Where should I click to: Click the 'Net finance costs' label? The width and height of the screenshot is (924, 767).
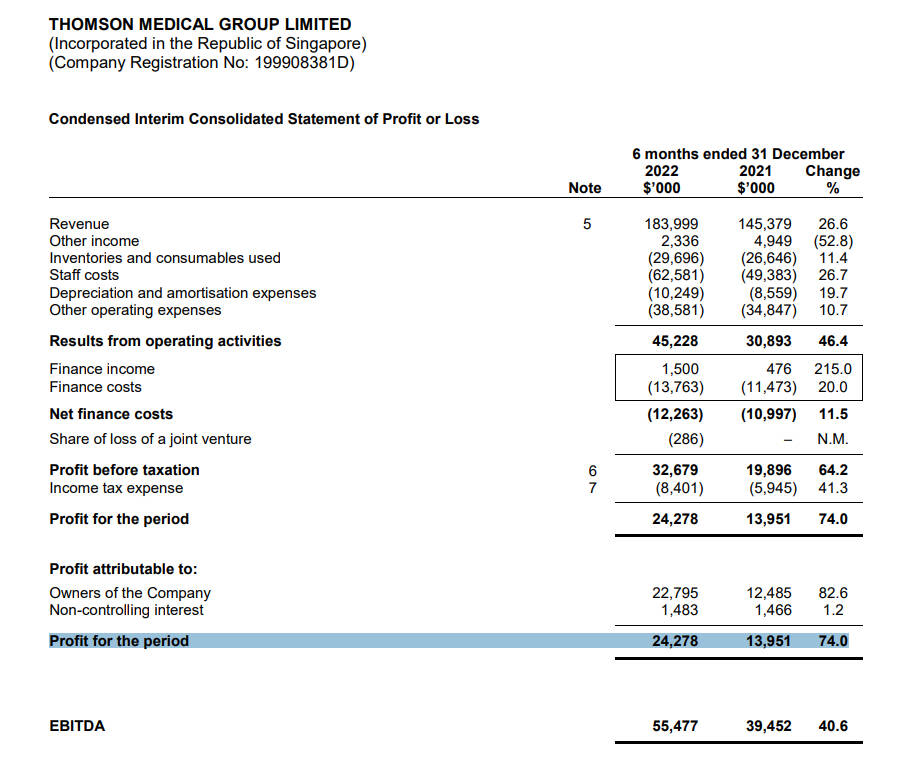tap(111, 414)
